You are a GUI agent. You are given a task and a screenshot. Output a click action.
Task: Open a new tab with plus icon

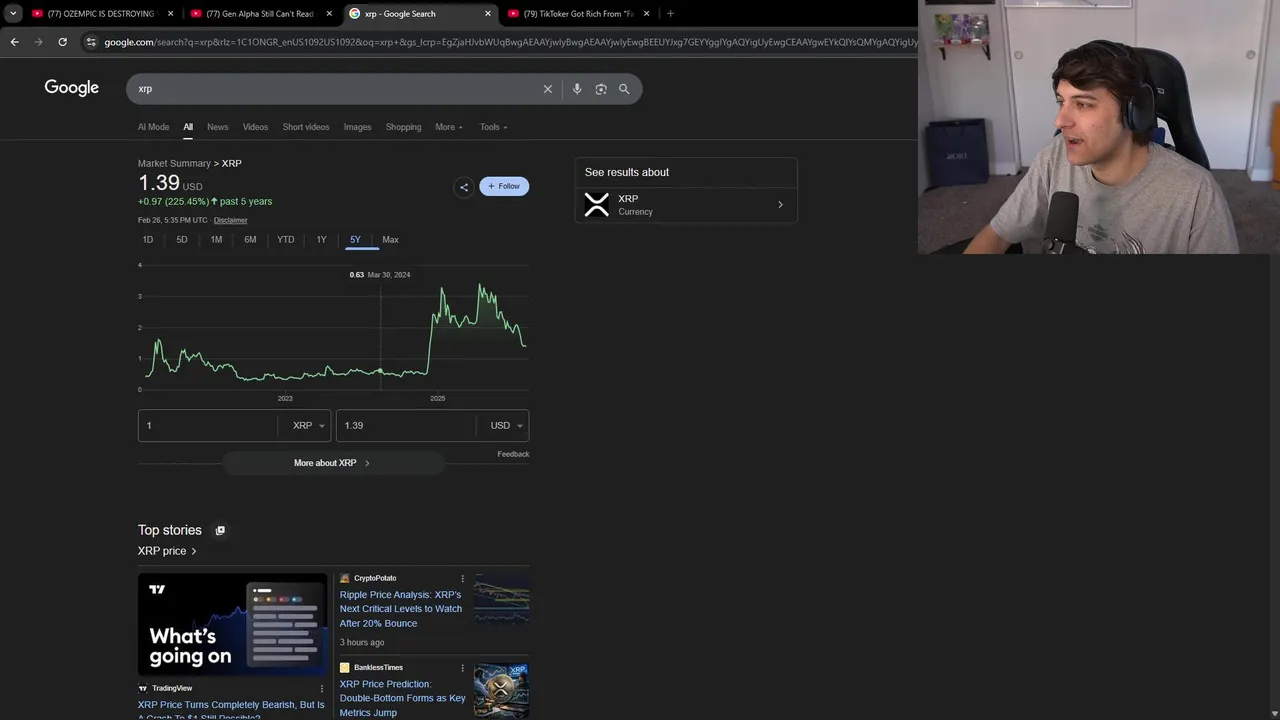[670, 14]
